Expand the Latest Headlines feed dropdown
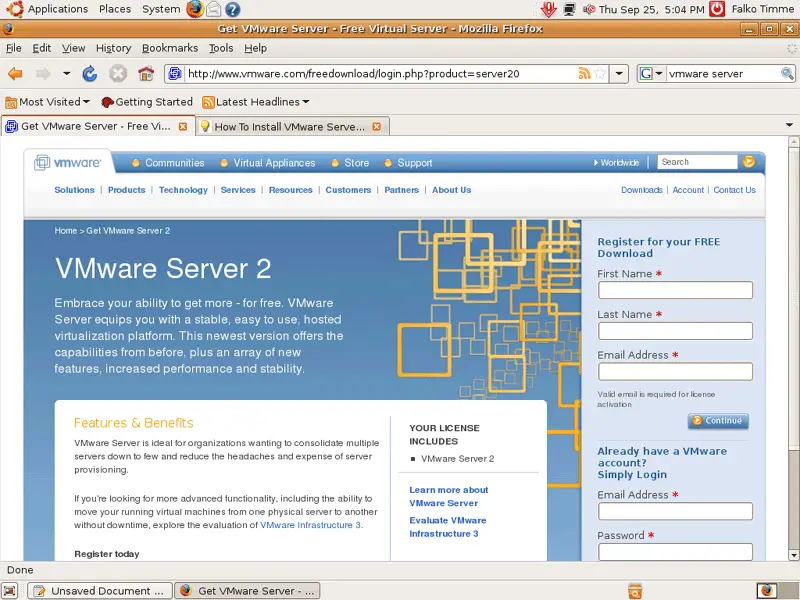Screen dimensions: 800x600 coord(306,102)
